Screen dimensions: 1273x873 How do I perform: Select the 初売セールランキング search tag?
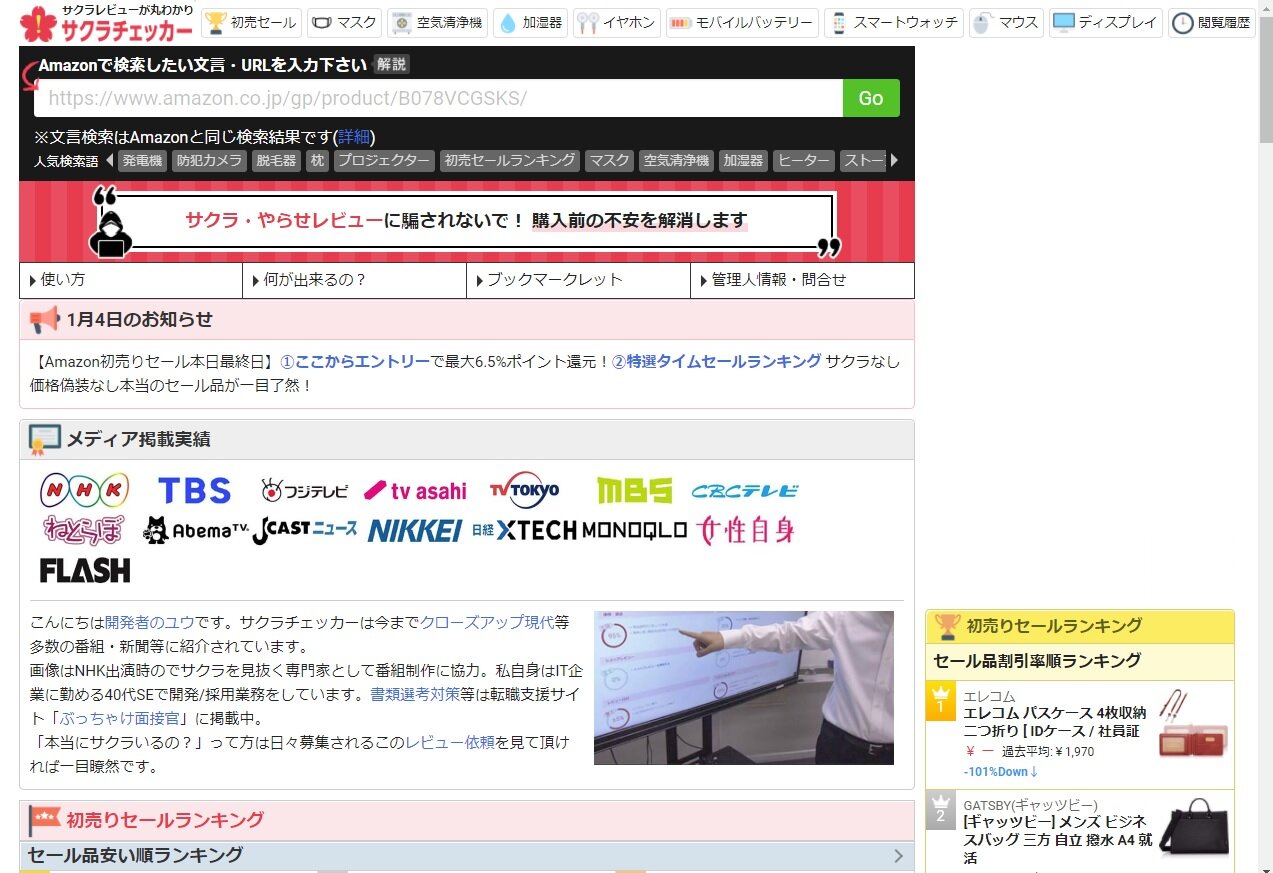(510, 160)
